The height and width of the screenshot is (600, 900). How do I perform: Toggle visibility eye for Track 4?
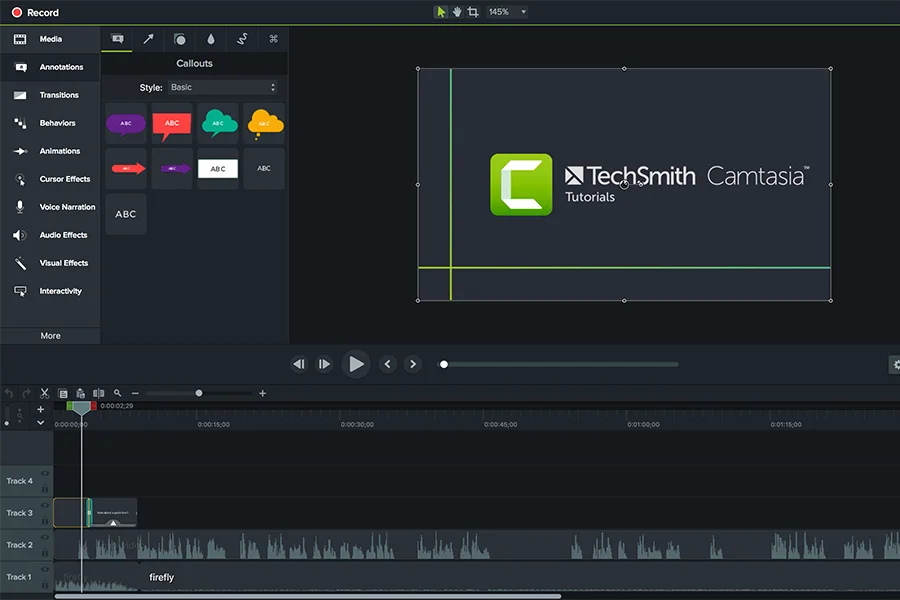44,474
